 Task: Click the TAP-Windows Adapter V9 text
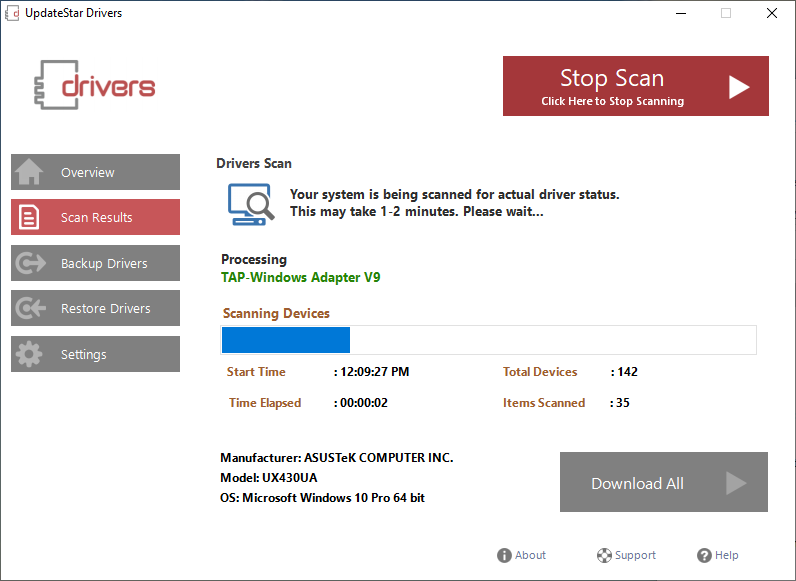(x=300, y=277)
